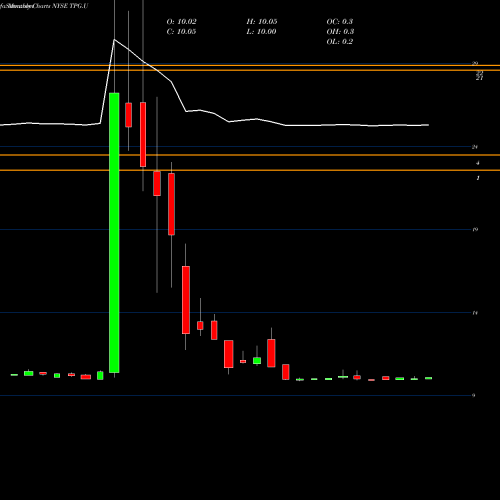The image size is (500, 500).
Task: Click the 'L: 10.00' low value
Action: click(261, 32)
